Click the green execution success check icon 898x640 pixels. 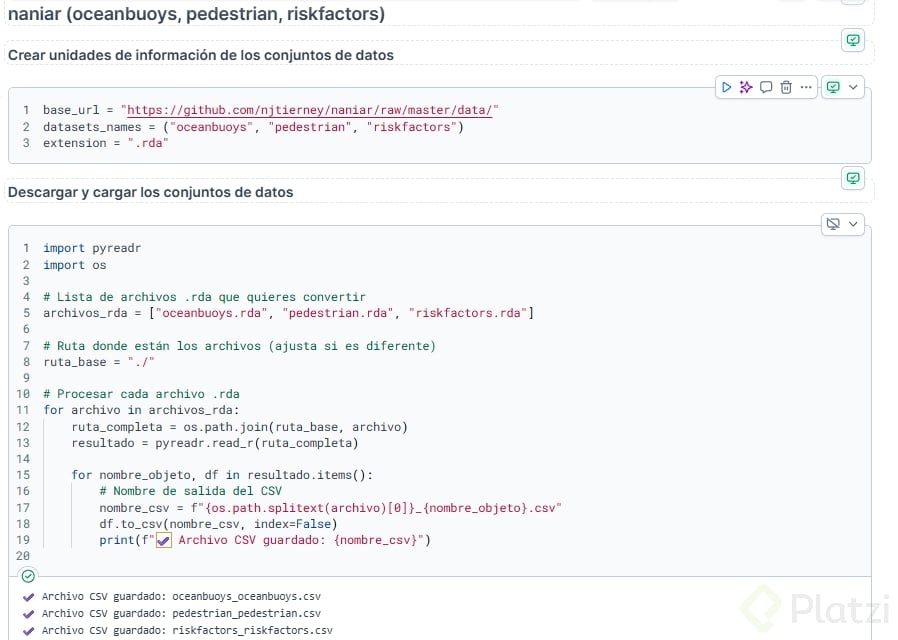[28, 576]
